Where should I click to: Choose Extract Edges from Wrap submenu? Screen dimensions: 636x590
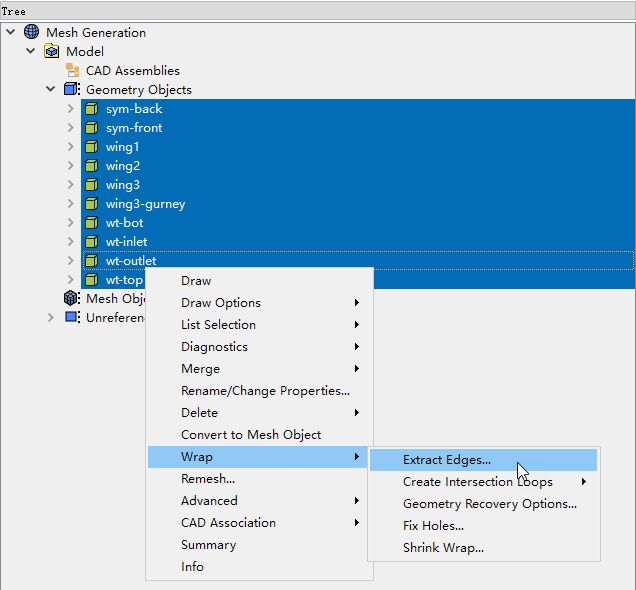pyautogui.click(x=446, y=460)
